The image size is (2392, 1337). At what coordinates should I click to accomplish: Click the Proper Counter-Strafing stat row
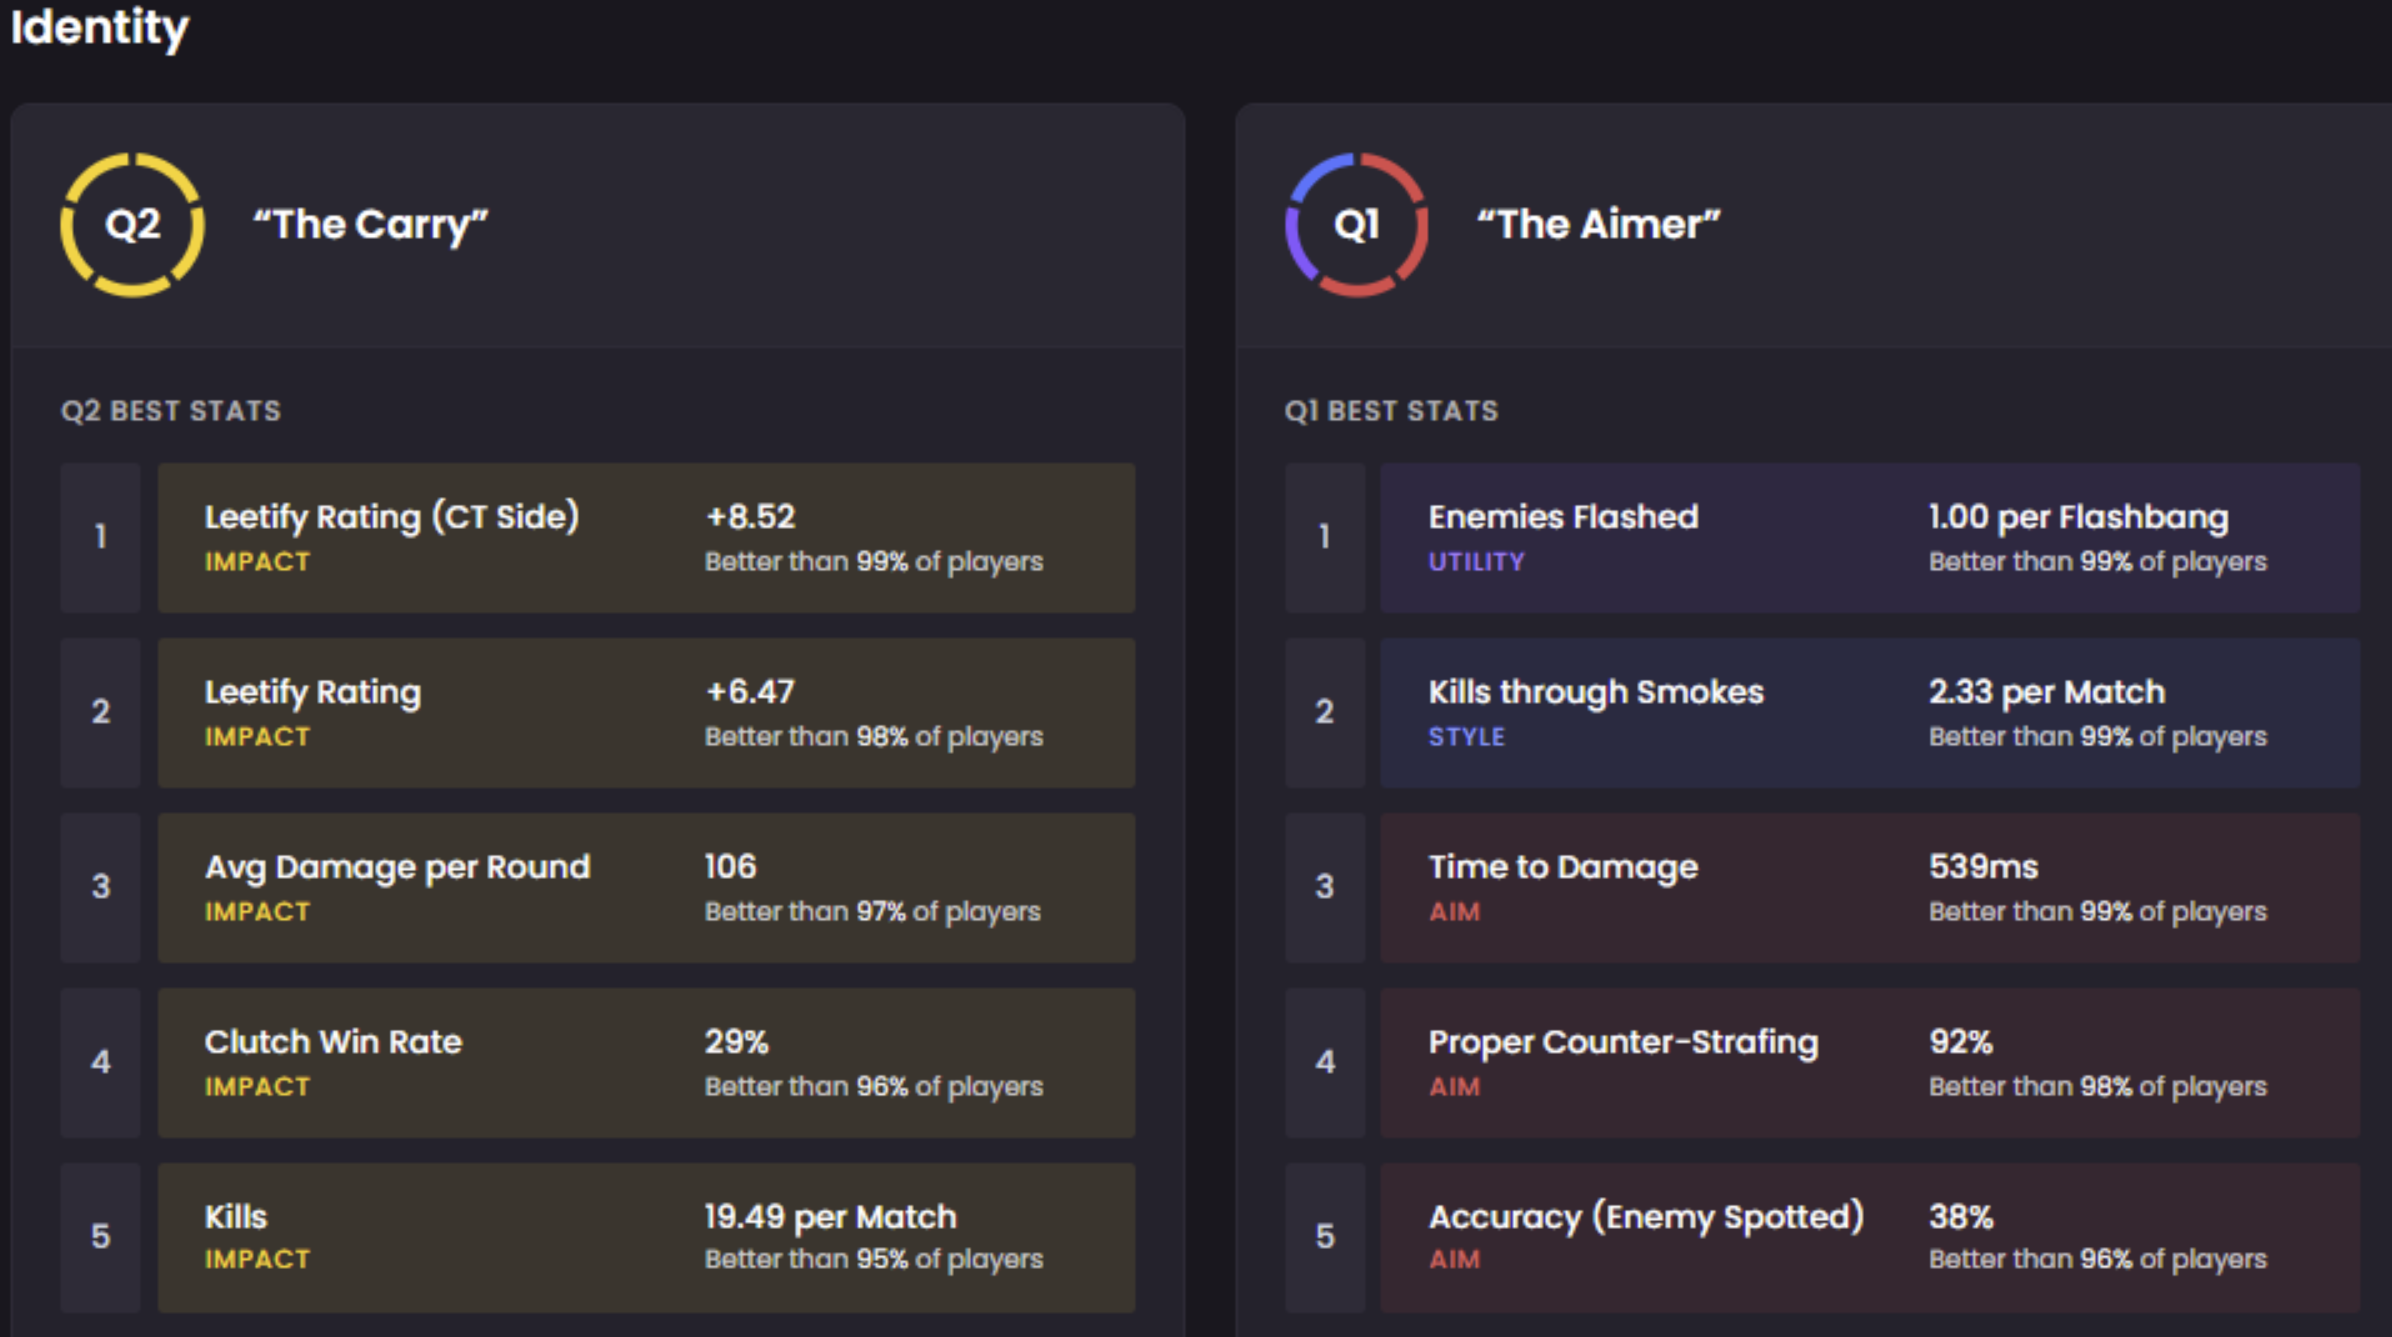coord(1869,1062)
